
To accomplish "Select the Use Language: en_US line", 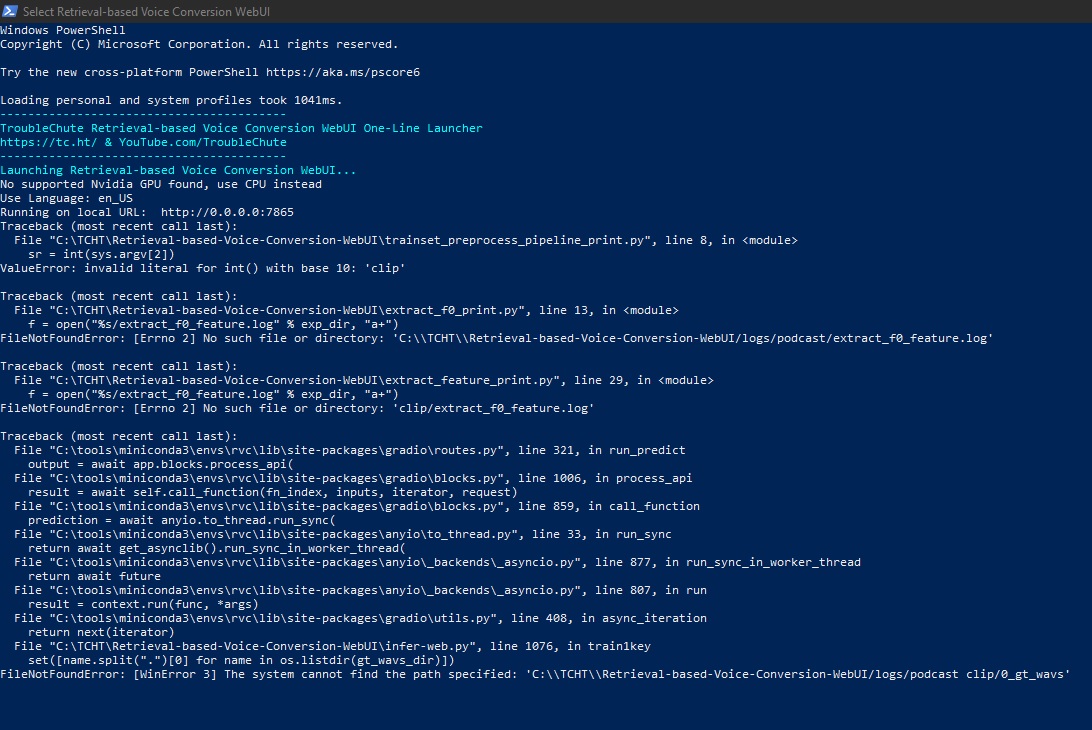I will click(66, 198).
